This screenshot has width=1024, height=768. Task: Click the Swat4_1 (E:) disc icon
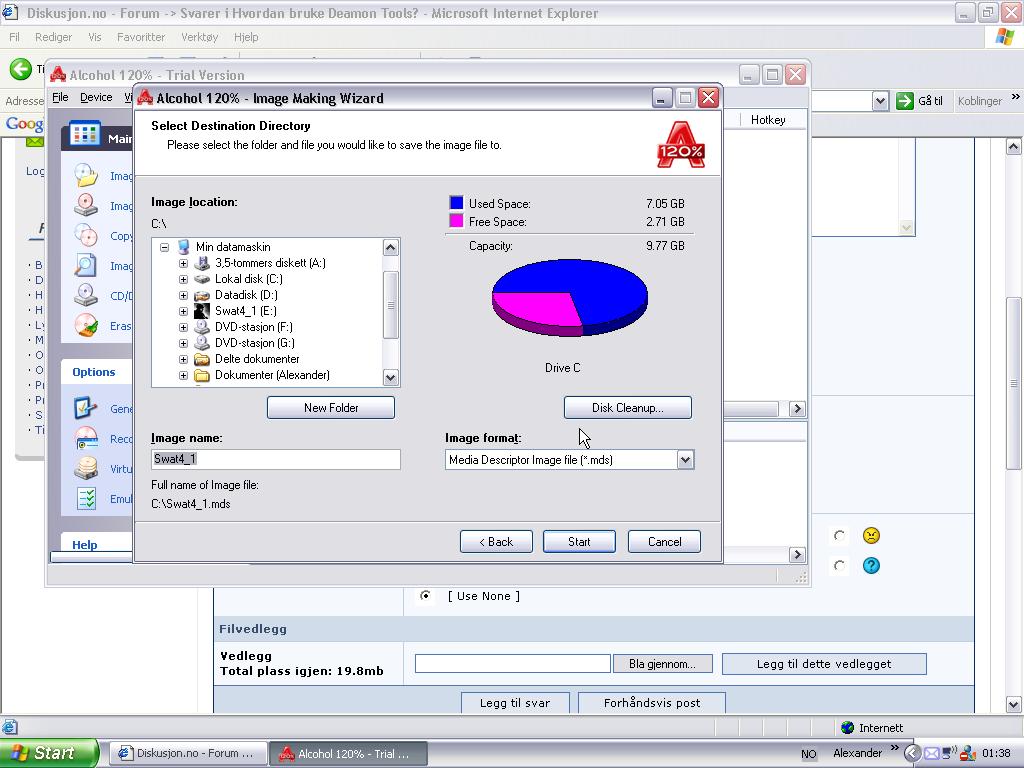click(202, 311)
